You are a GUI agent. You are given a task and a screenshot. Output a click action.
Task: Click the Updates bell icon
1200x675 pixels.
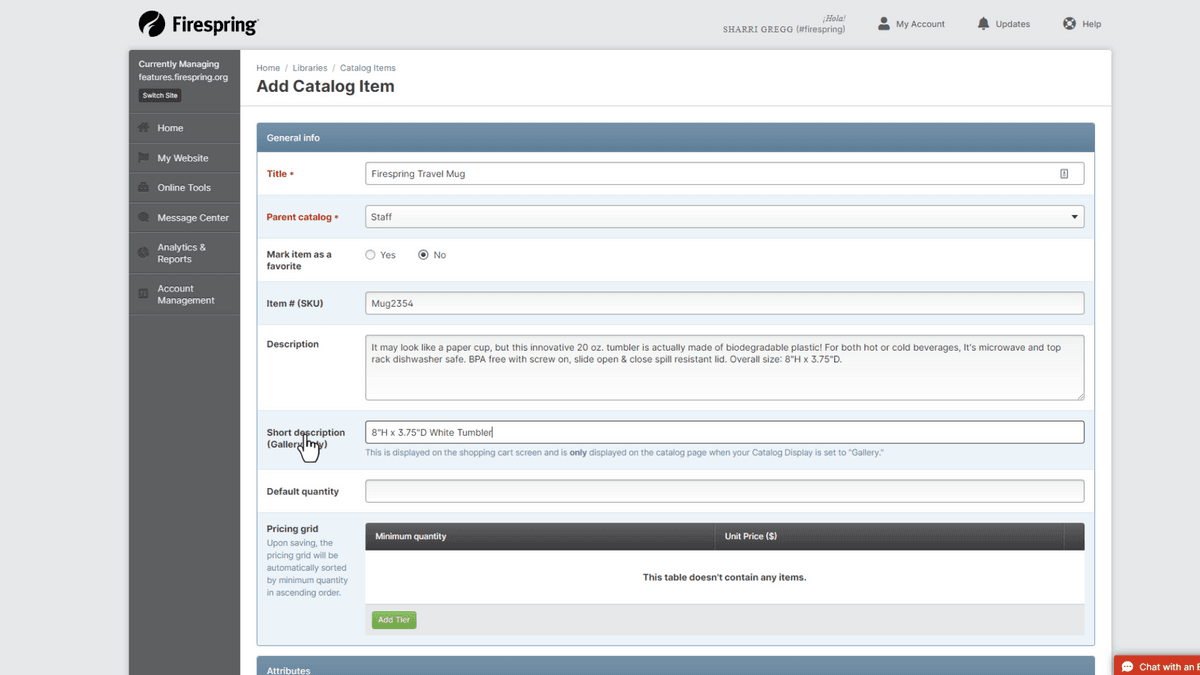(x=983, y=23)
